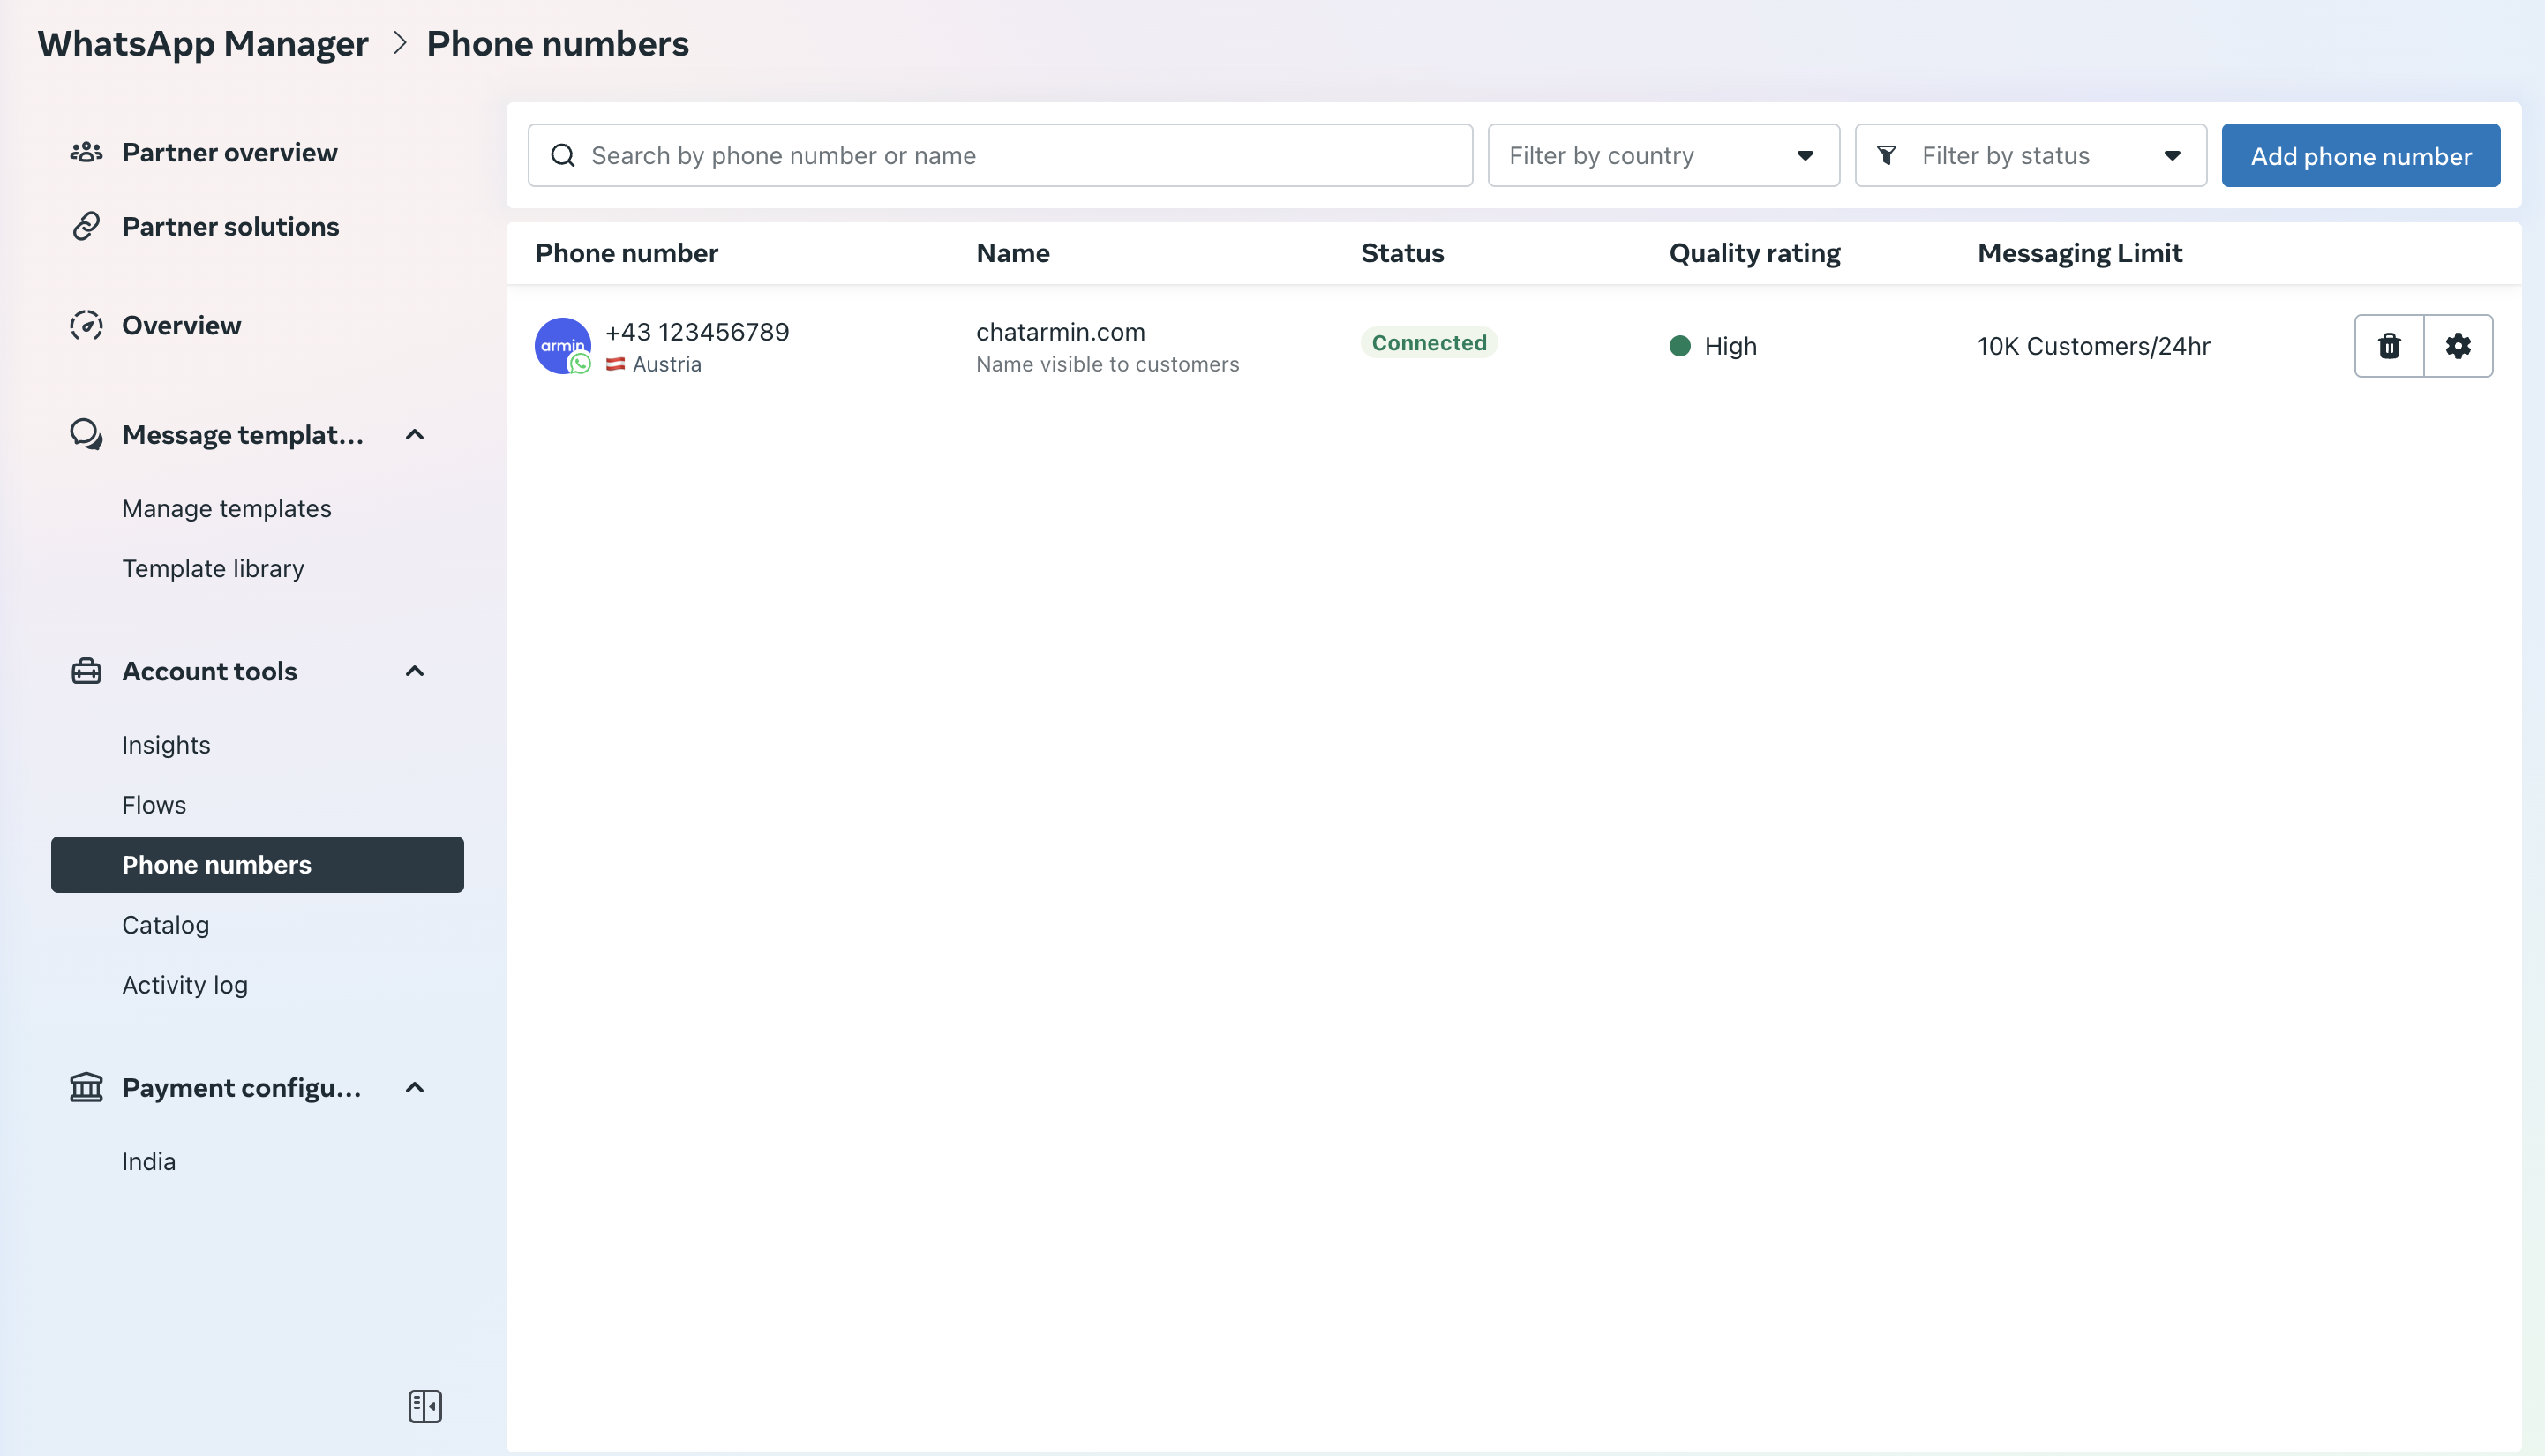
Task: Collapse the sidebar using the panel icon
Action: pos(425,1406)
